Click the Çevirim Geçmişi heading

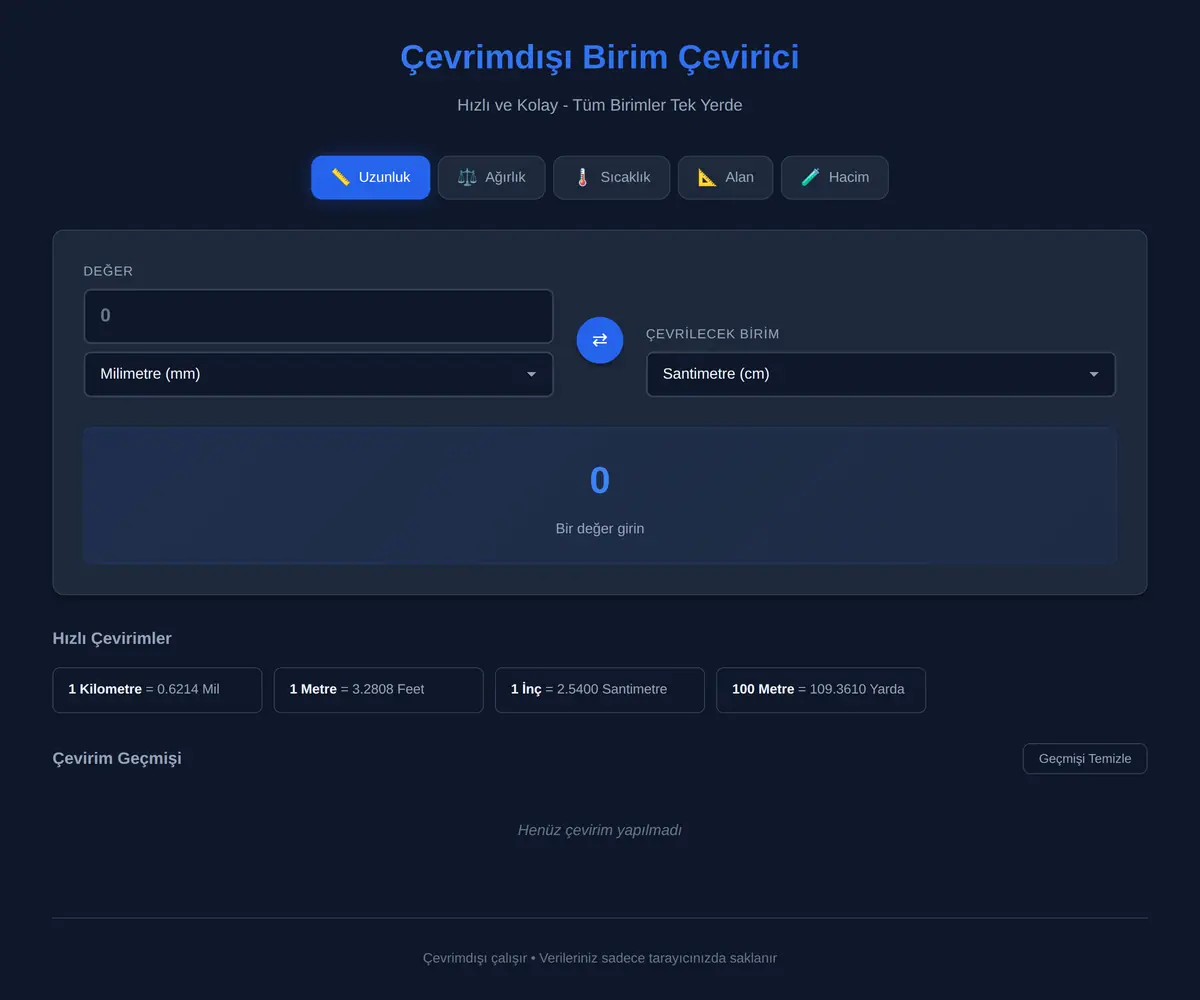point(117,758)
